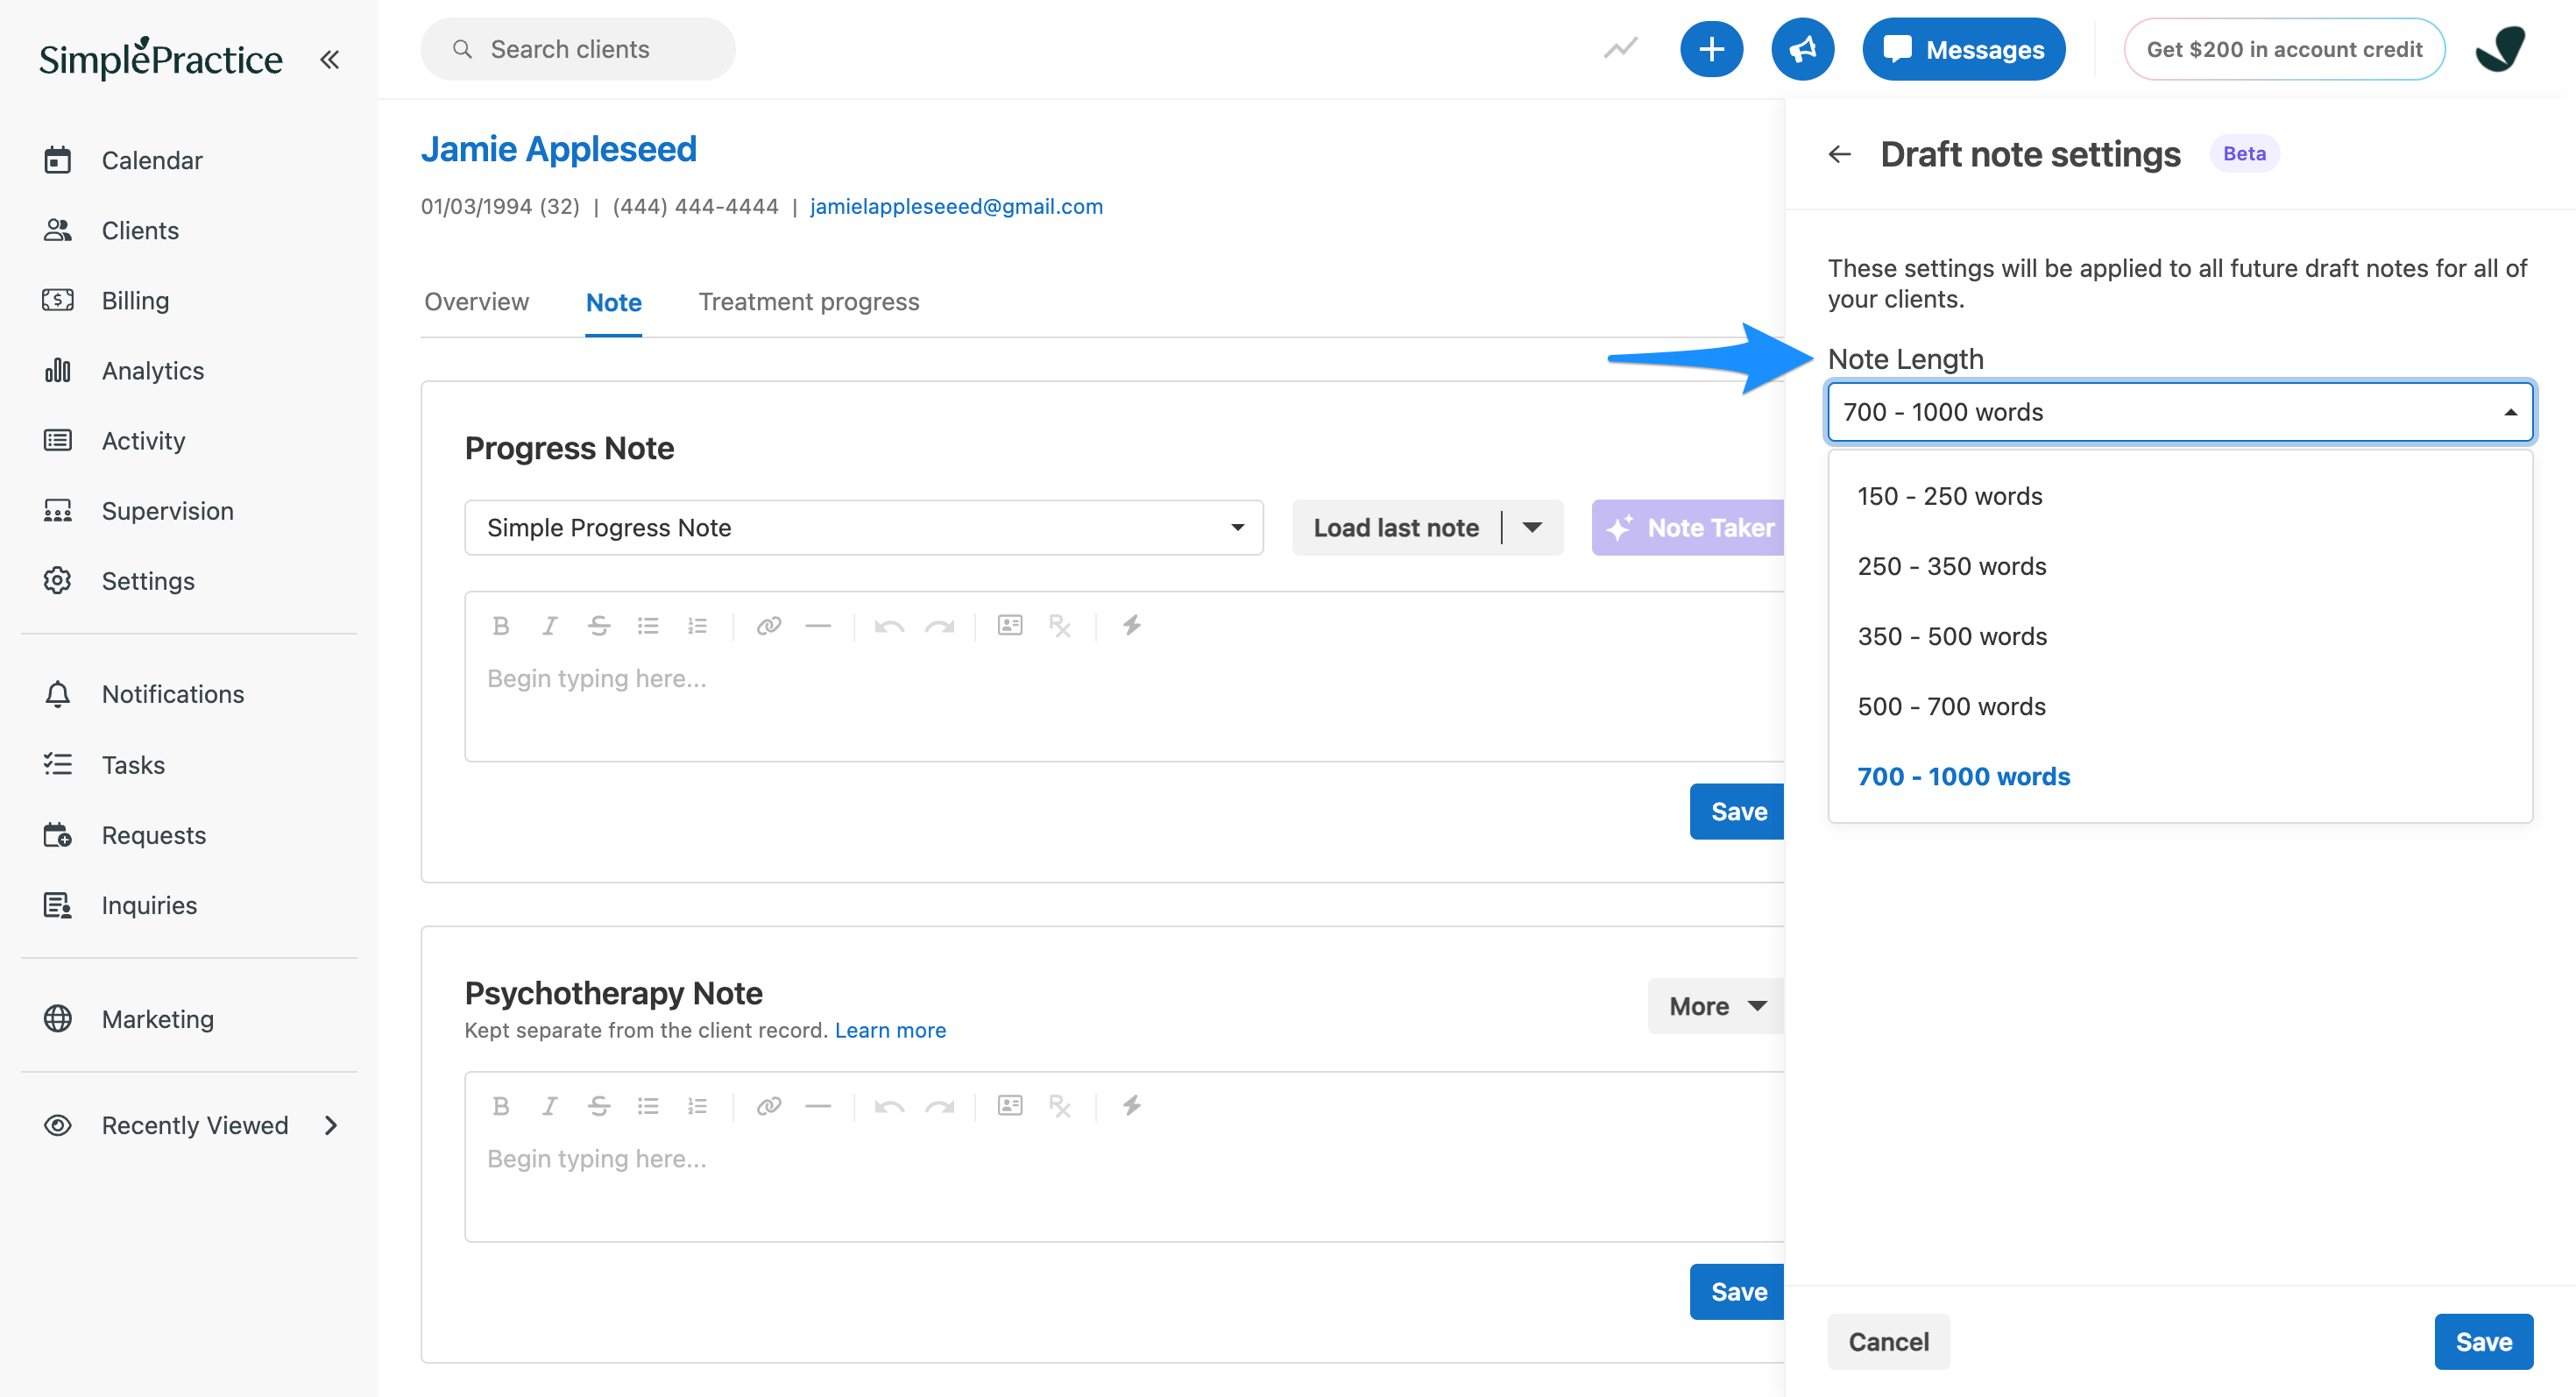Select 250 - 350 words option
The width and height of the screenshot is (2576, 1397).
[2180, 566]
